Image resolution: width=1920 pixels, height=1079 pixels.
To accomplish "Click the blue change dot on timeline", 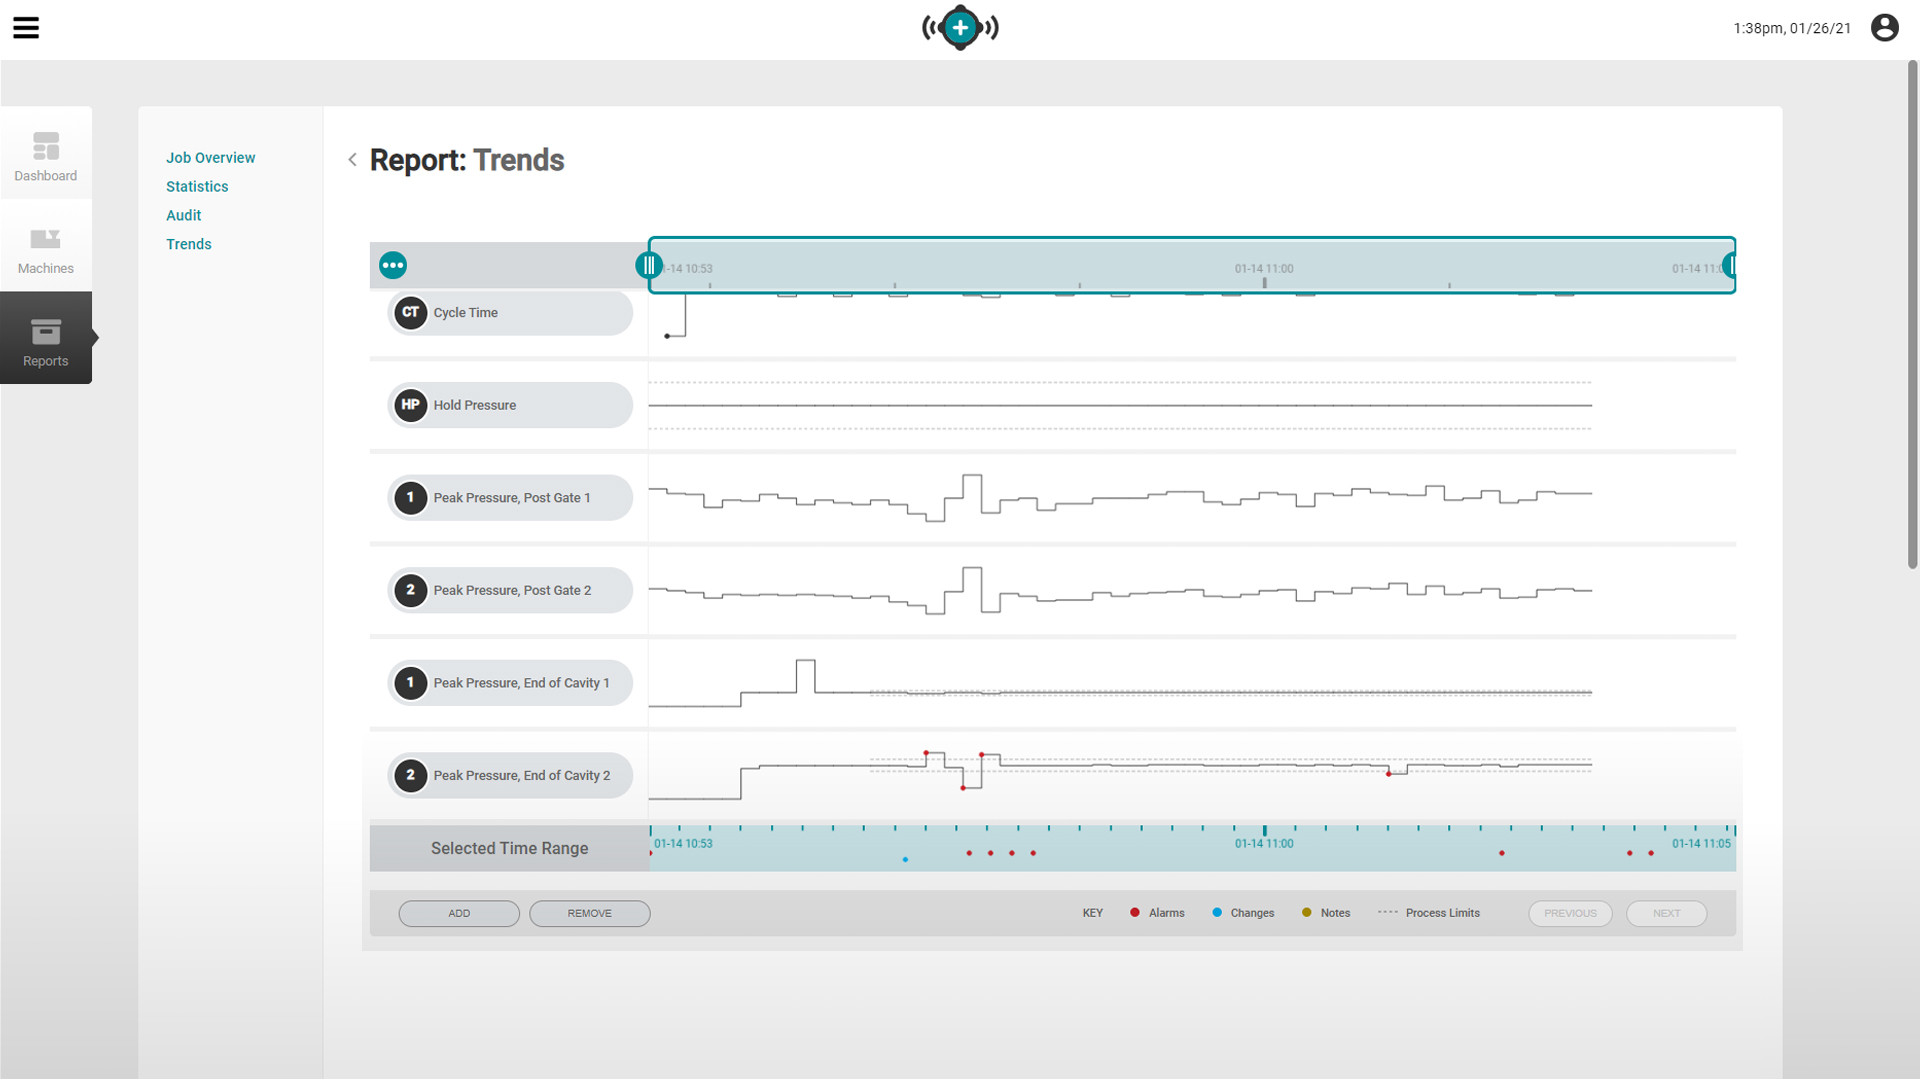I will click(x=905, y=860).
